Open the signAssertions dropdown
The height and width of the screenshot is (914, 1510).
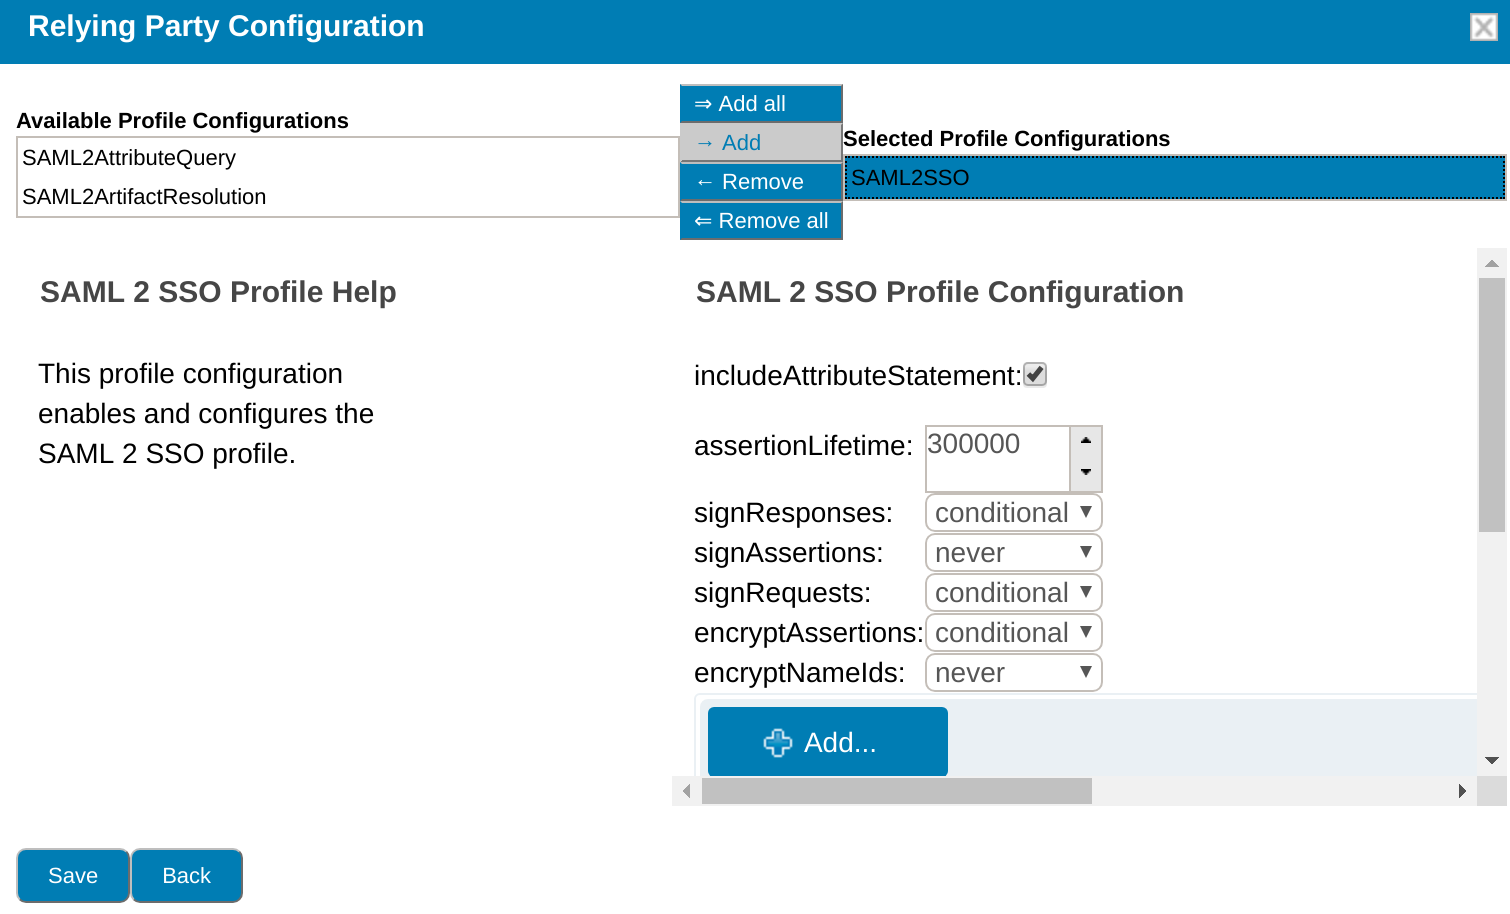tap(1013, 553)
